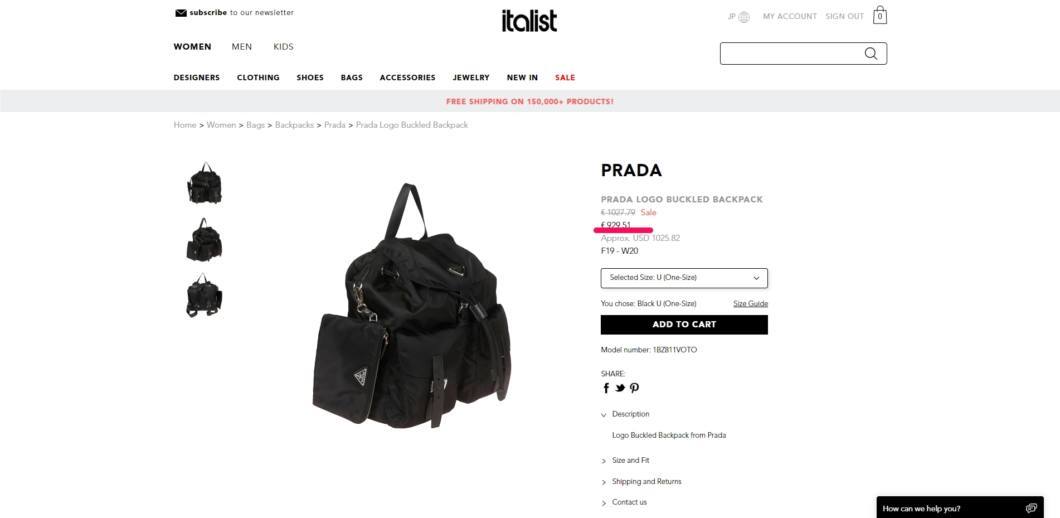Switch to the MEN tab

[241, 47]
